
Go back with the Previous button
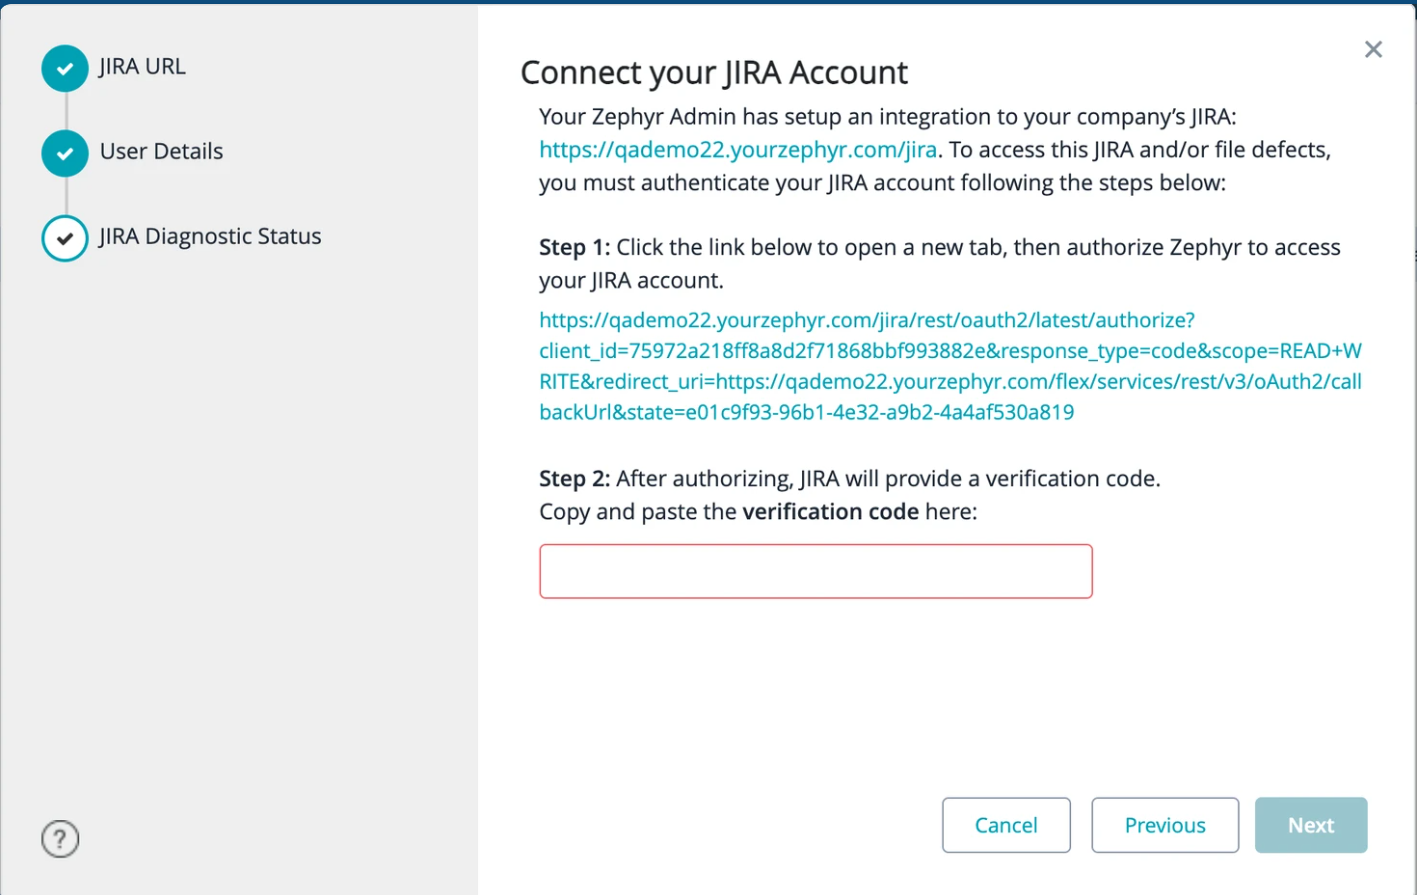[1165, 825]
